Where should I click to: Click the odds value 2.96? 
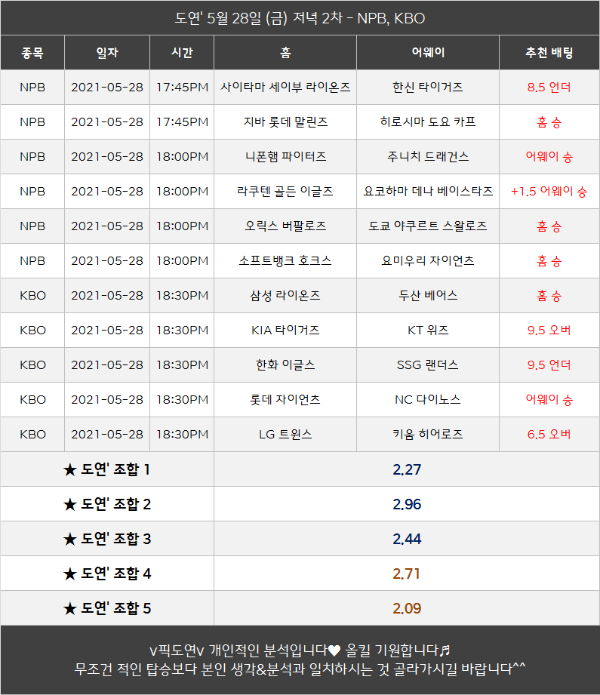tap(407, 504)
